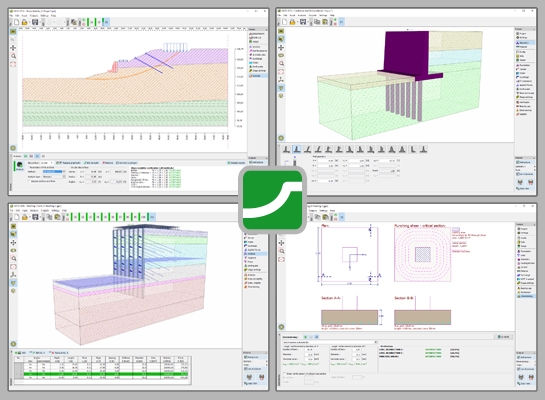Click the Analyze icon in slope analysis panel
This screenshot has width=545, height=400.
click(20, 166)
